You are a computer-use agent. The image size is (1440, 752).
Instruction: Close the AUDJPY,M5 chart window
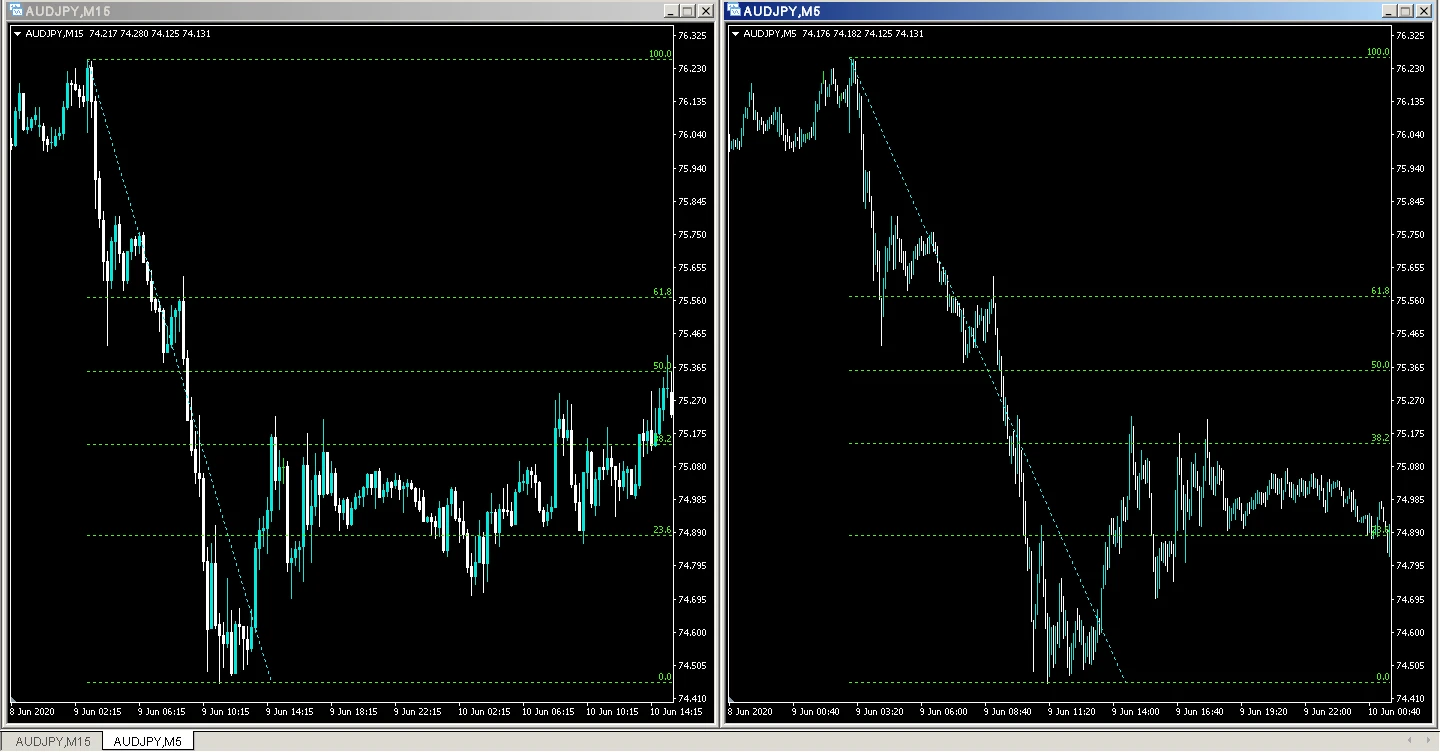point(1425,10)
